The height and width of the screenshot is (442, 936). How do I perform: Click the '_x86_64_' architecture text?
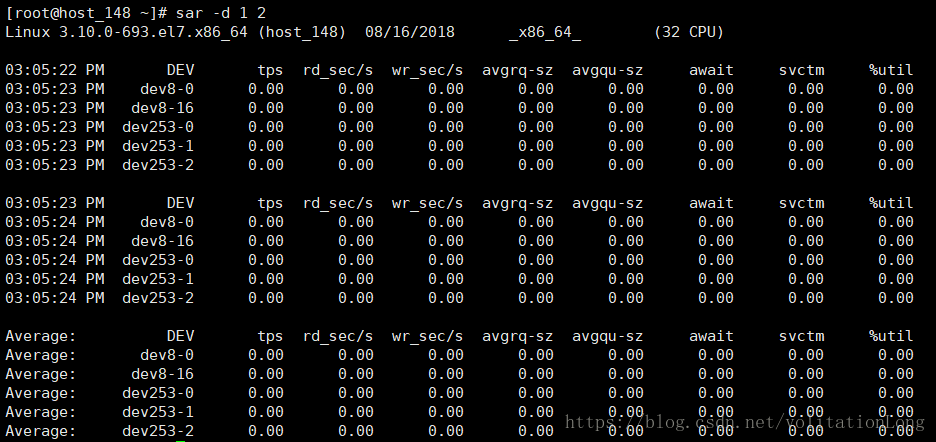pos(544,32)
